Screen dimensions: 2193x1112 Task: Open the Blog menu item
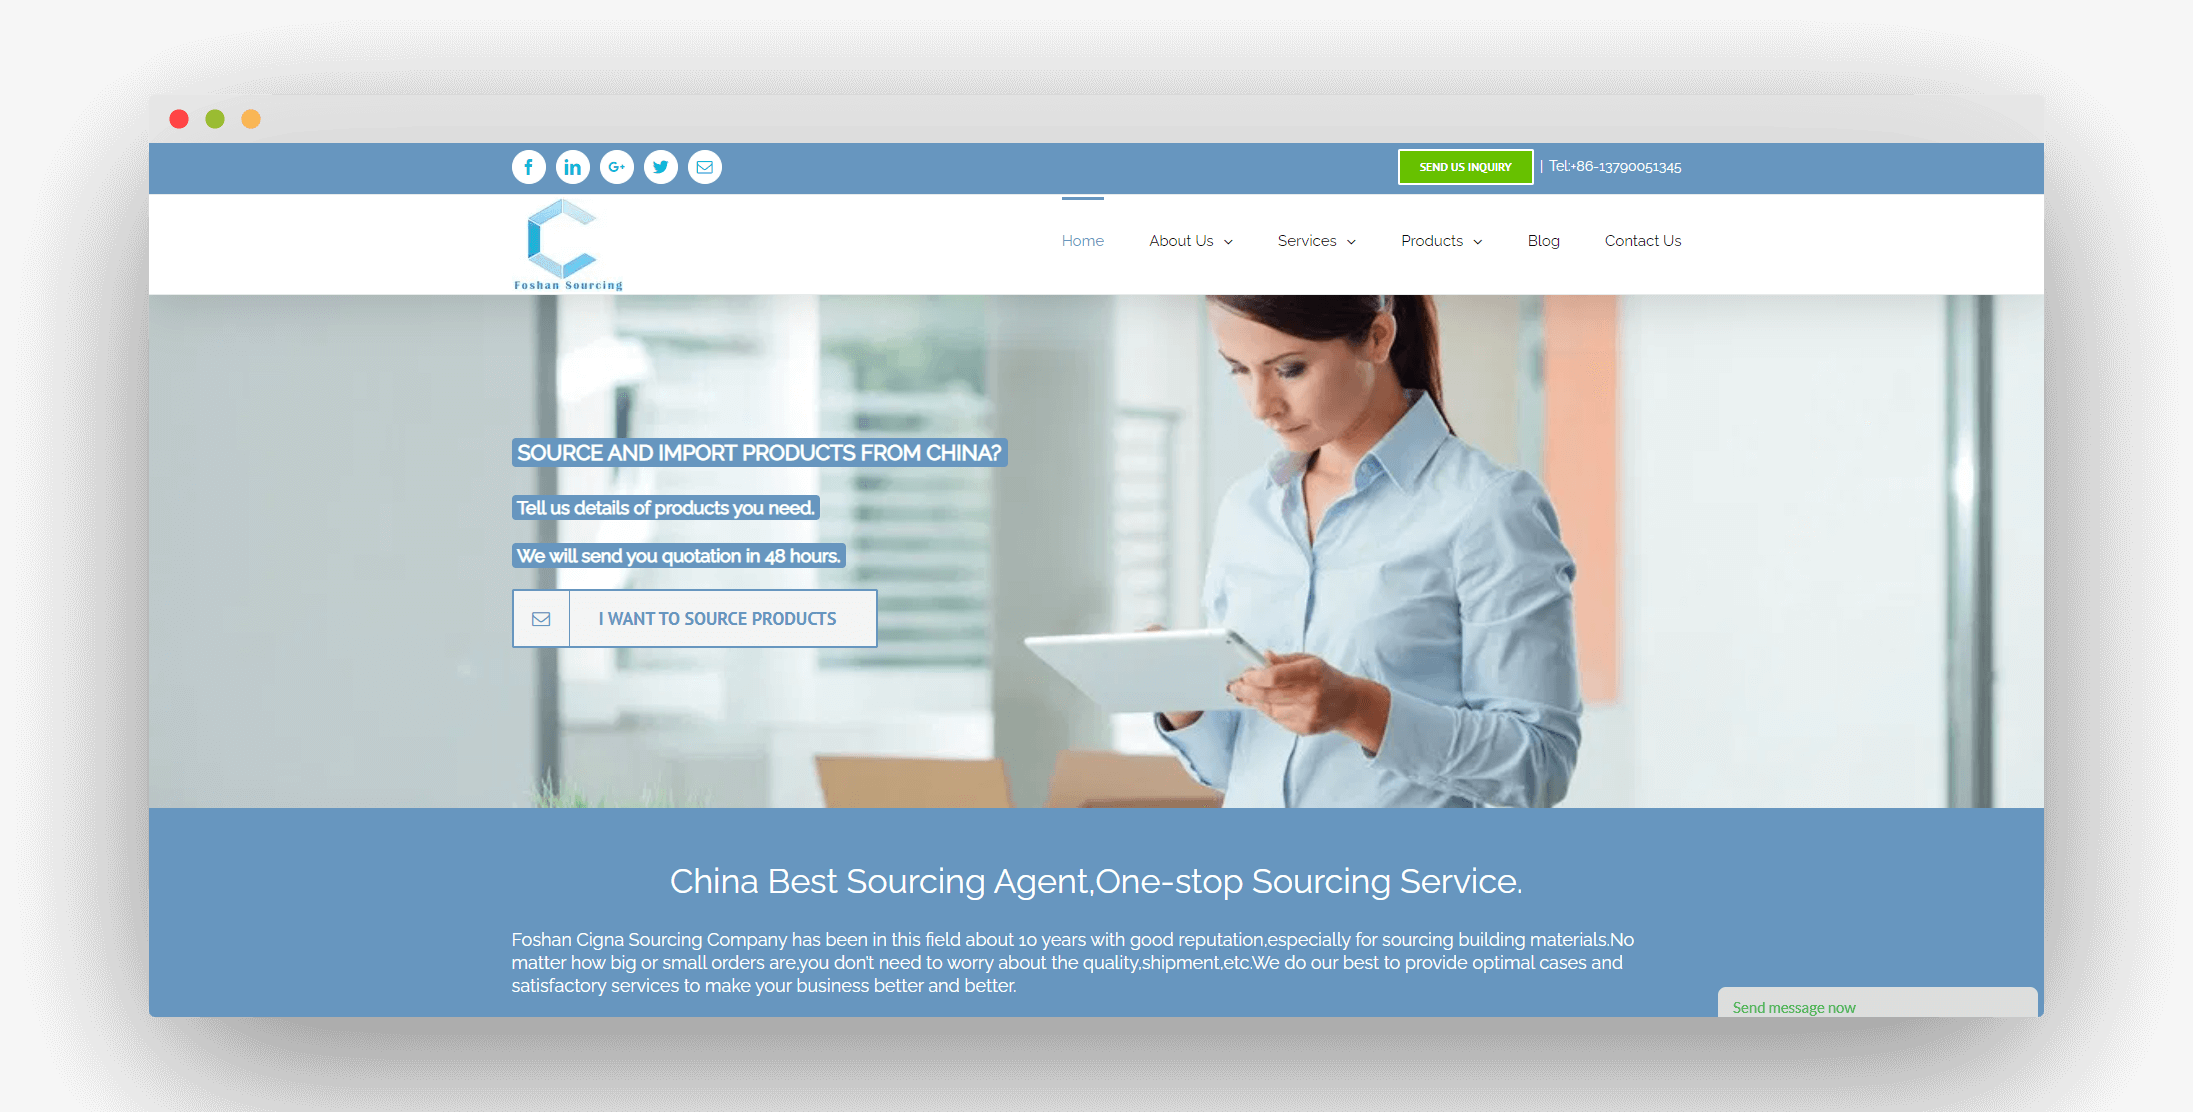click(x=1542, y=240)
